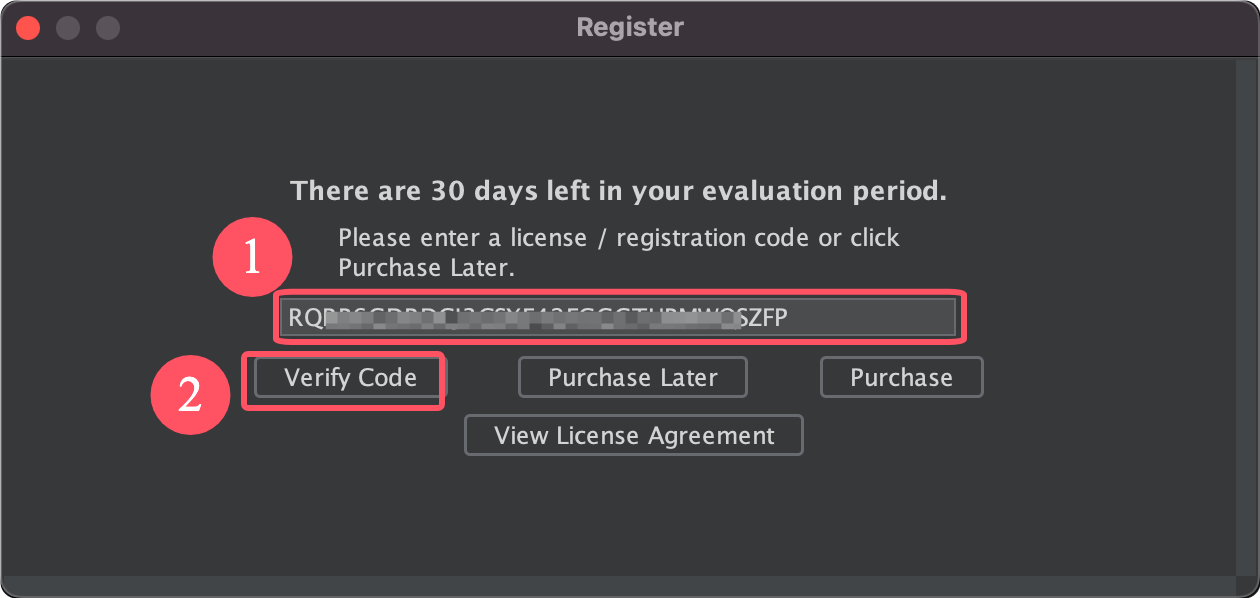Click the bottom status strip of the dialog

pyautogui.click(x=630, y=586)
